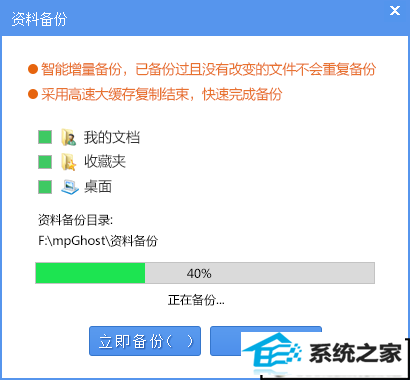Click the backup path F:\mpGhost\资料备份
Image resolution: width=410 pixels, height=380 pixels.
point(98,241)
